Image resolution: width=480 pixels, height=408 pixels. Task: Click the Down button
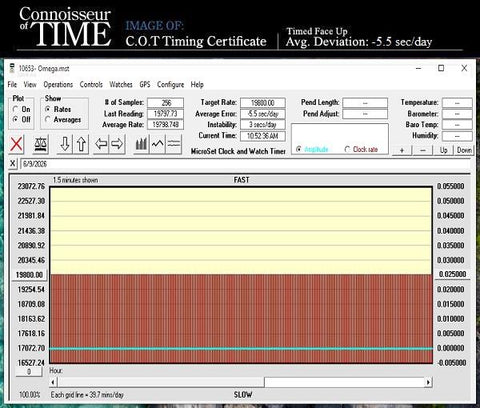click(x=464, y=150)
